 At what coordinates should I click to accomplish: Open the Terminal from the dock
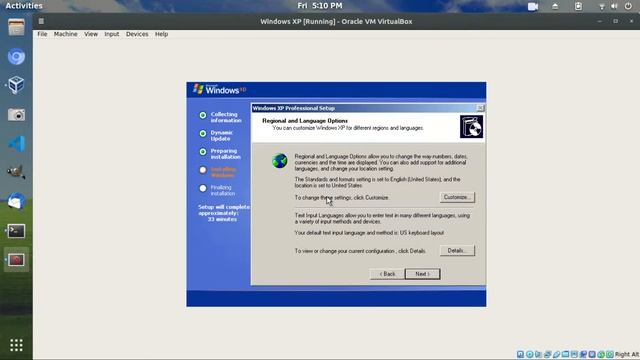[16, 231]
